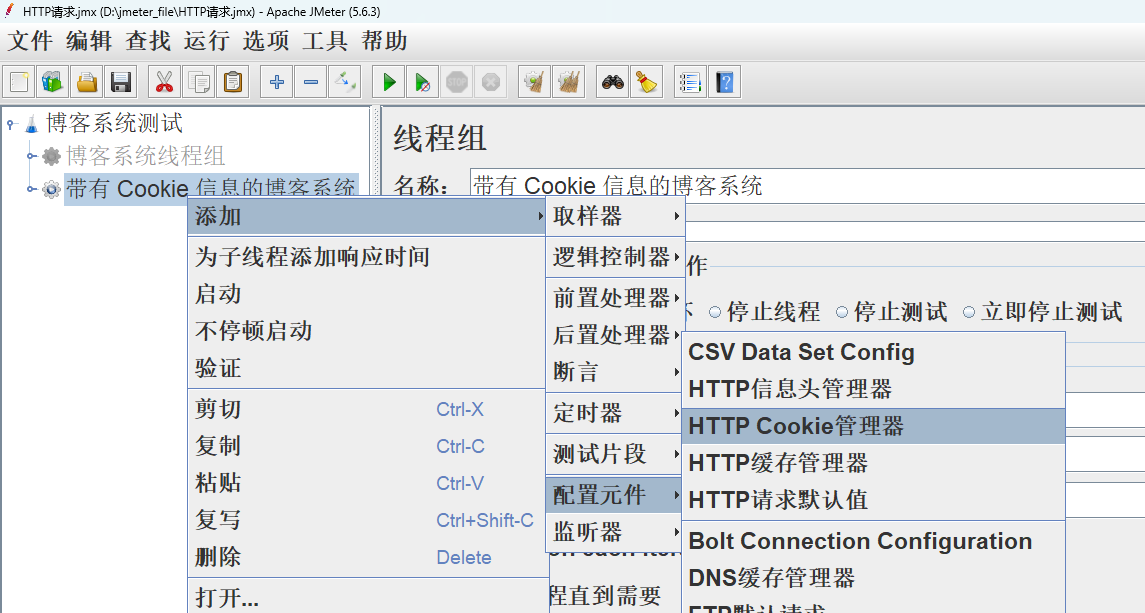Open the 后置处理器 submenu
Image resolution: width=1145 pixels, height=613 pixels.
pyautogui.click(x=616, y=335)
